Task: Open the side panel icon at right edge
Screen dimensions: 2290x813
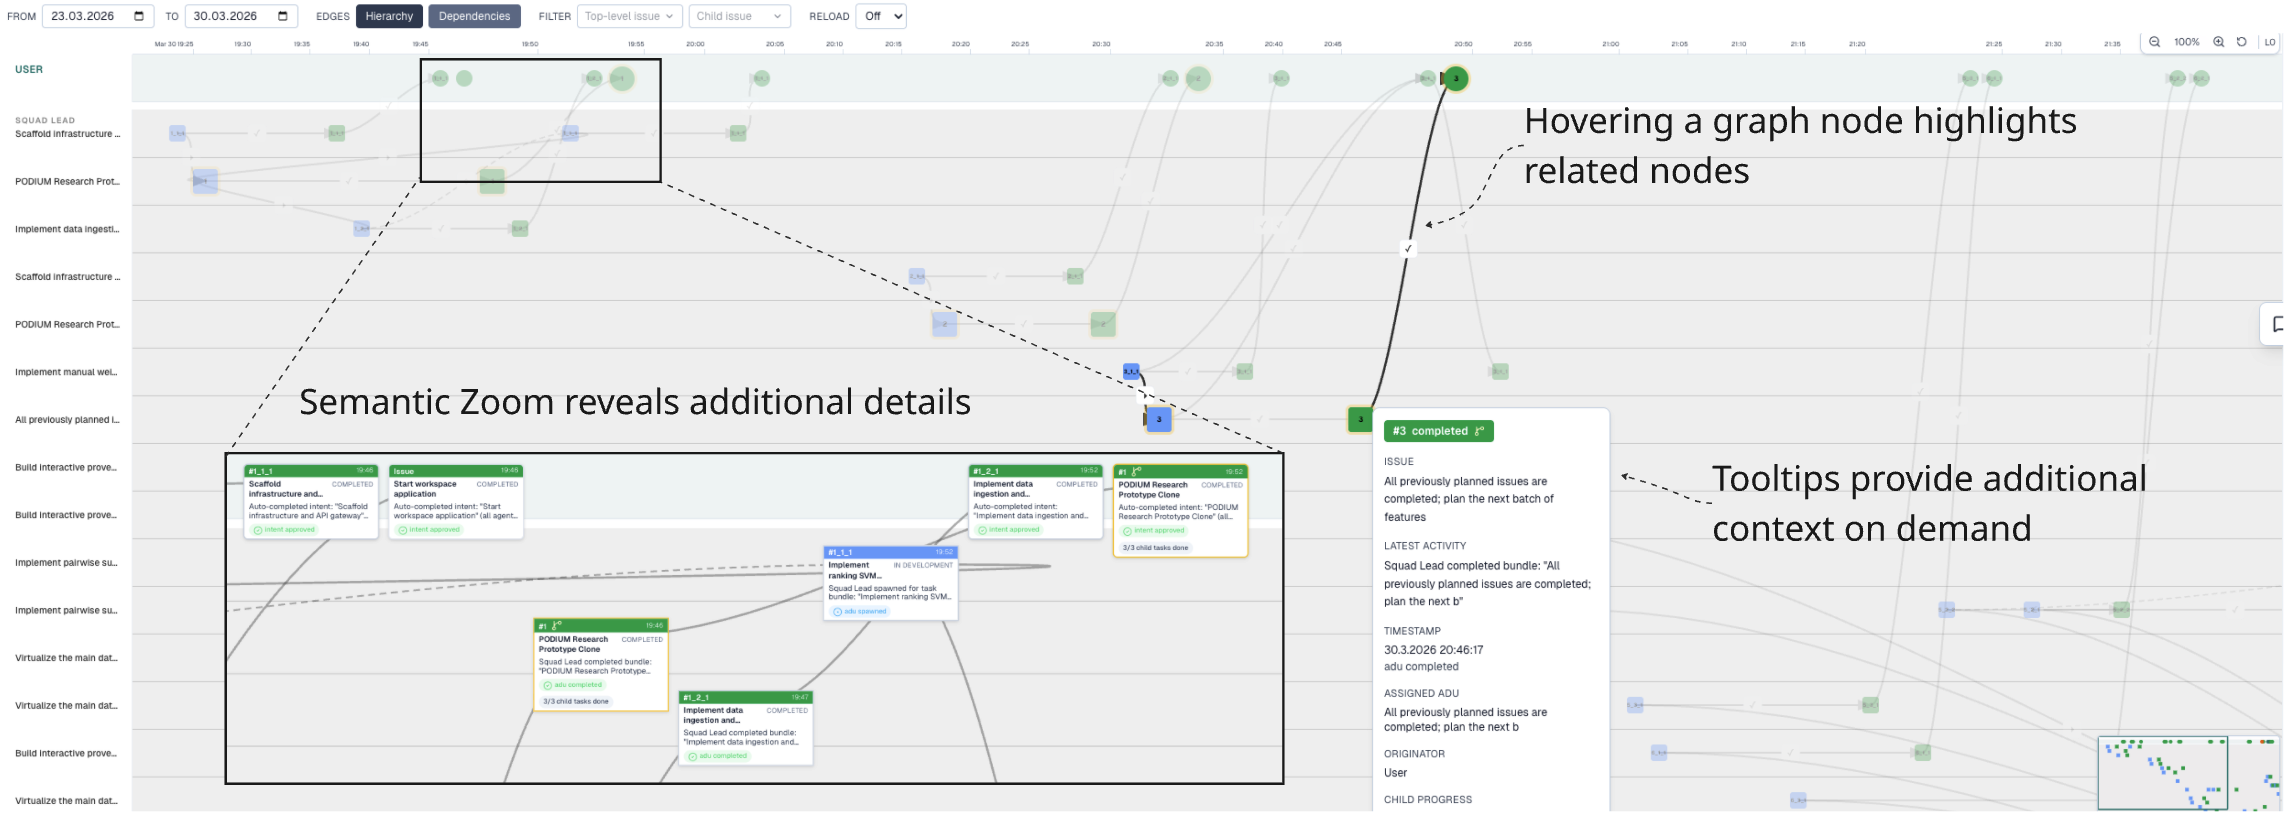Action: pos(2277,324)
